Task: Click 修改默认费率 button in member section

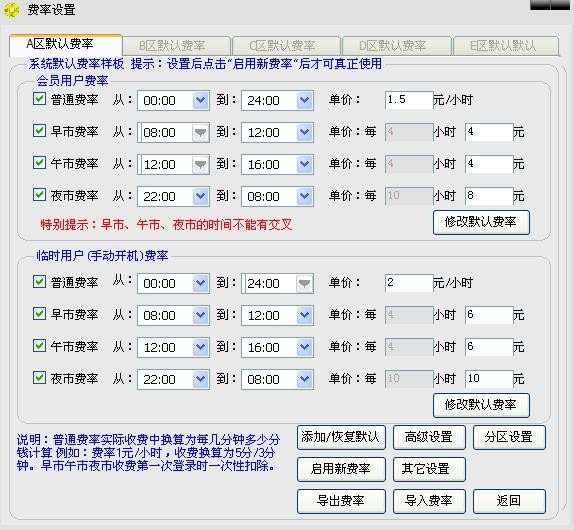Action: point(481,222)
